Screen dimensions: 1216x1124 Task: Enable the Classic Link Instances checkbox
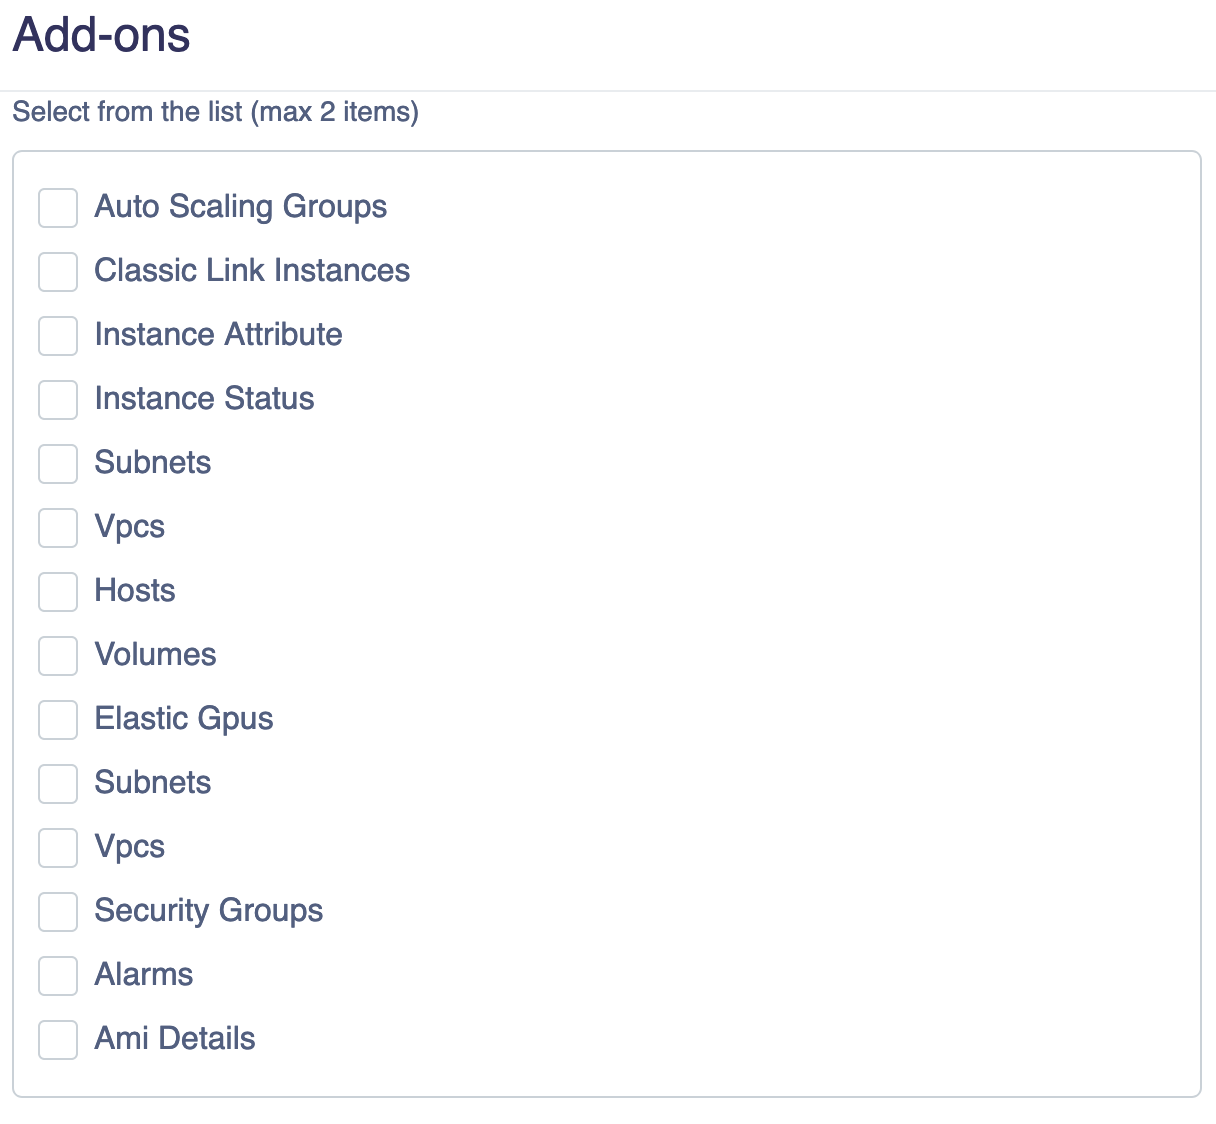(x=58, y=272)
